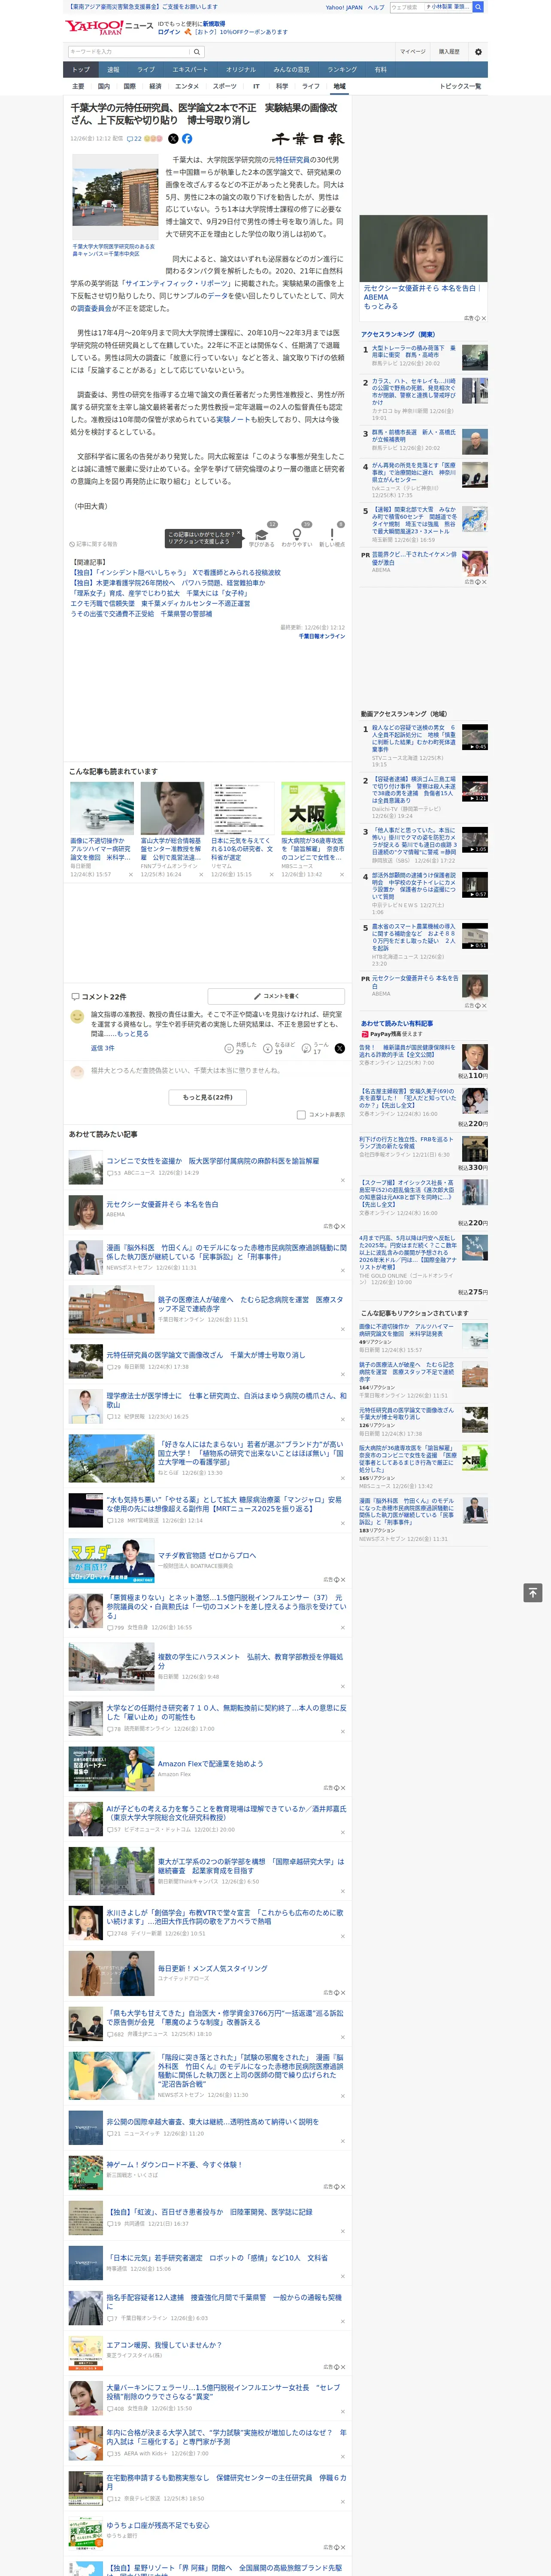Toggle the コメント非表示 checkbox
This screenshot has width=551, height=2576.
301,1115
